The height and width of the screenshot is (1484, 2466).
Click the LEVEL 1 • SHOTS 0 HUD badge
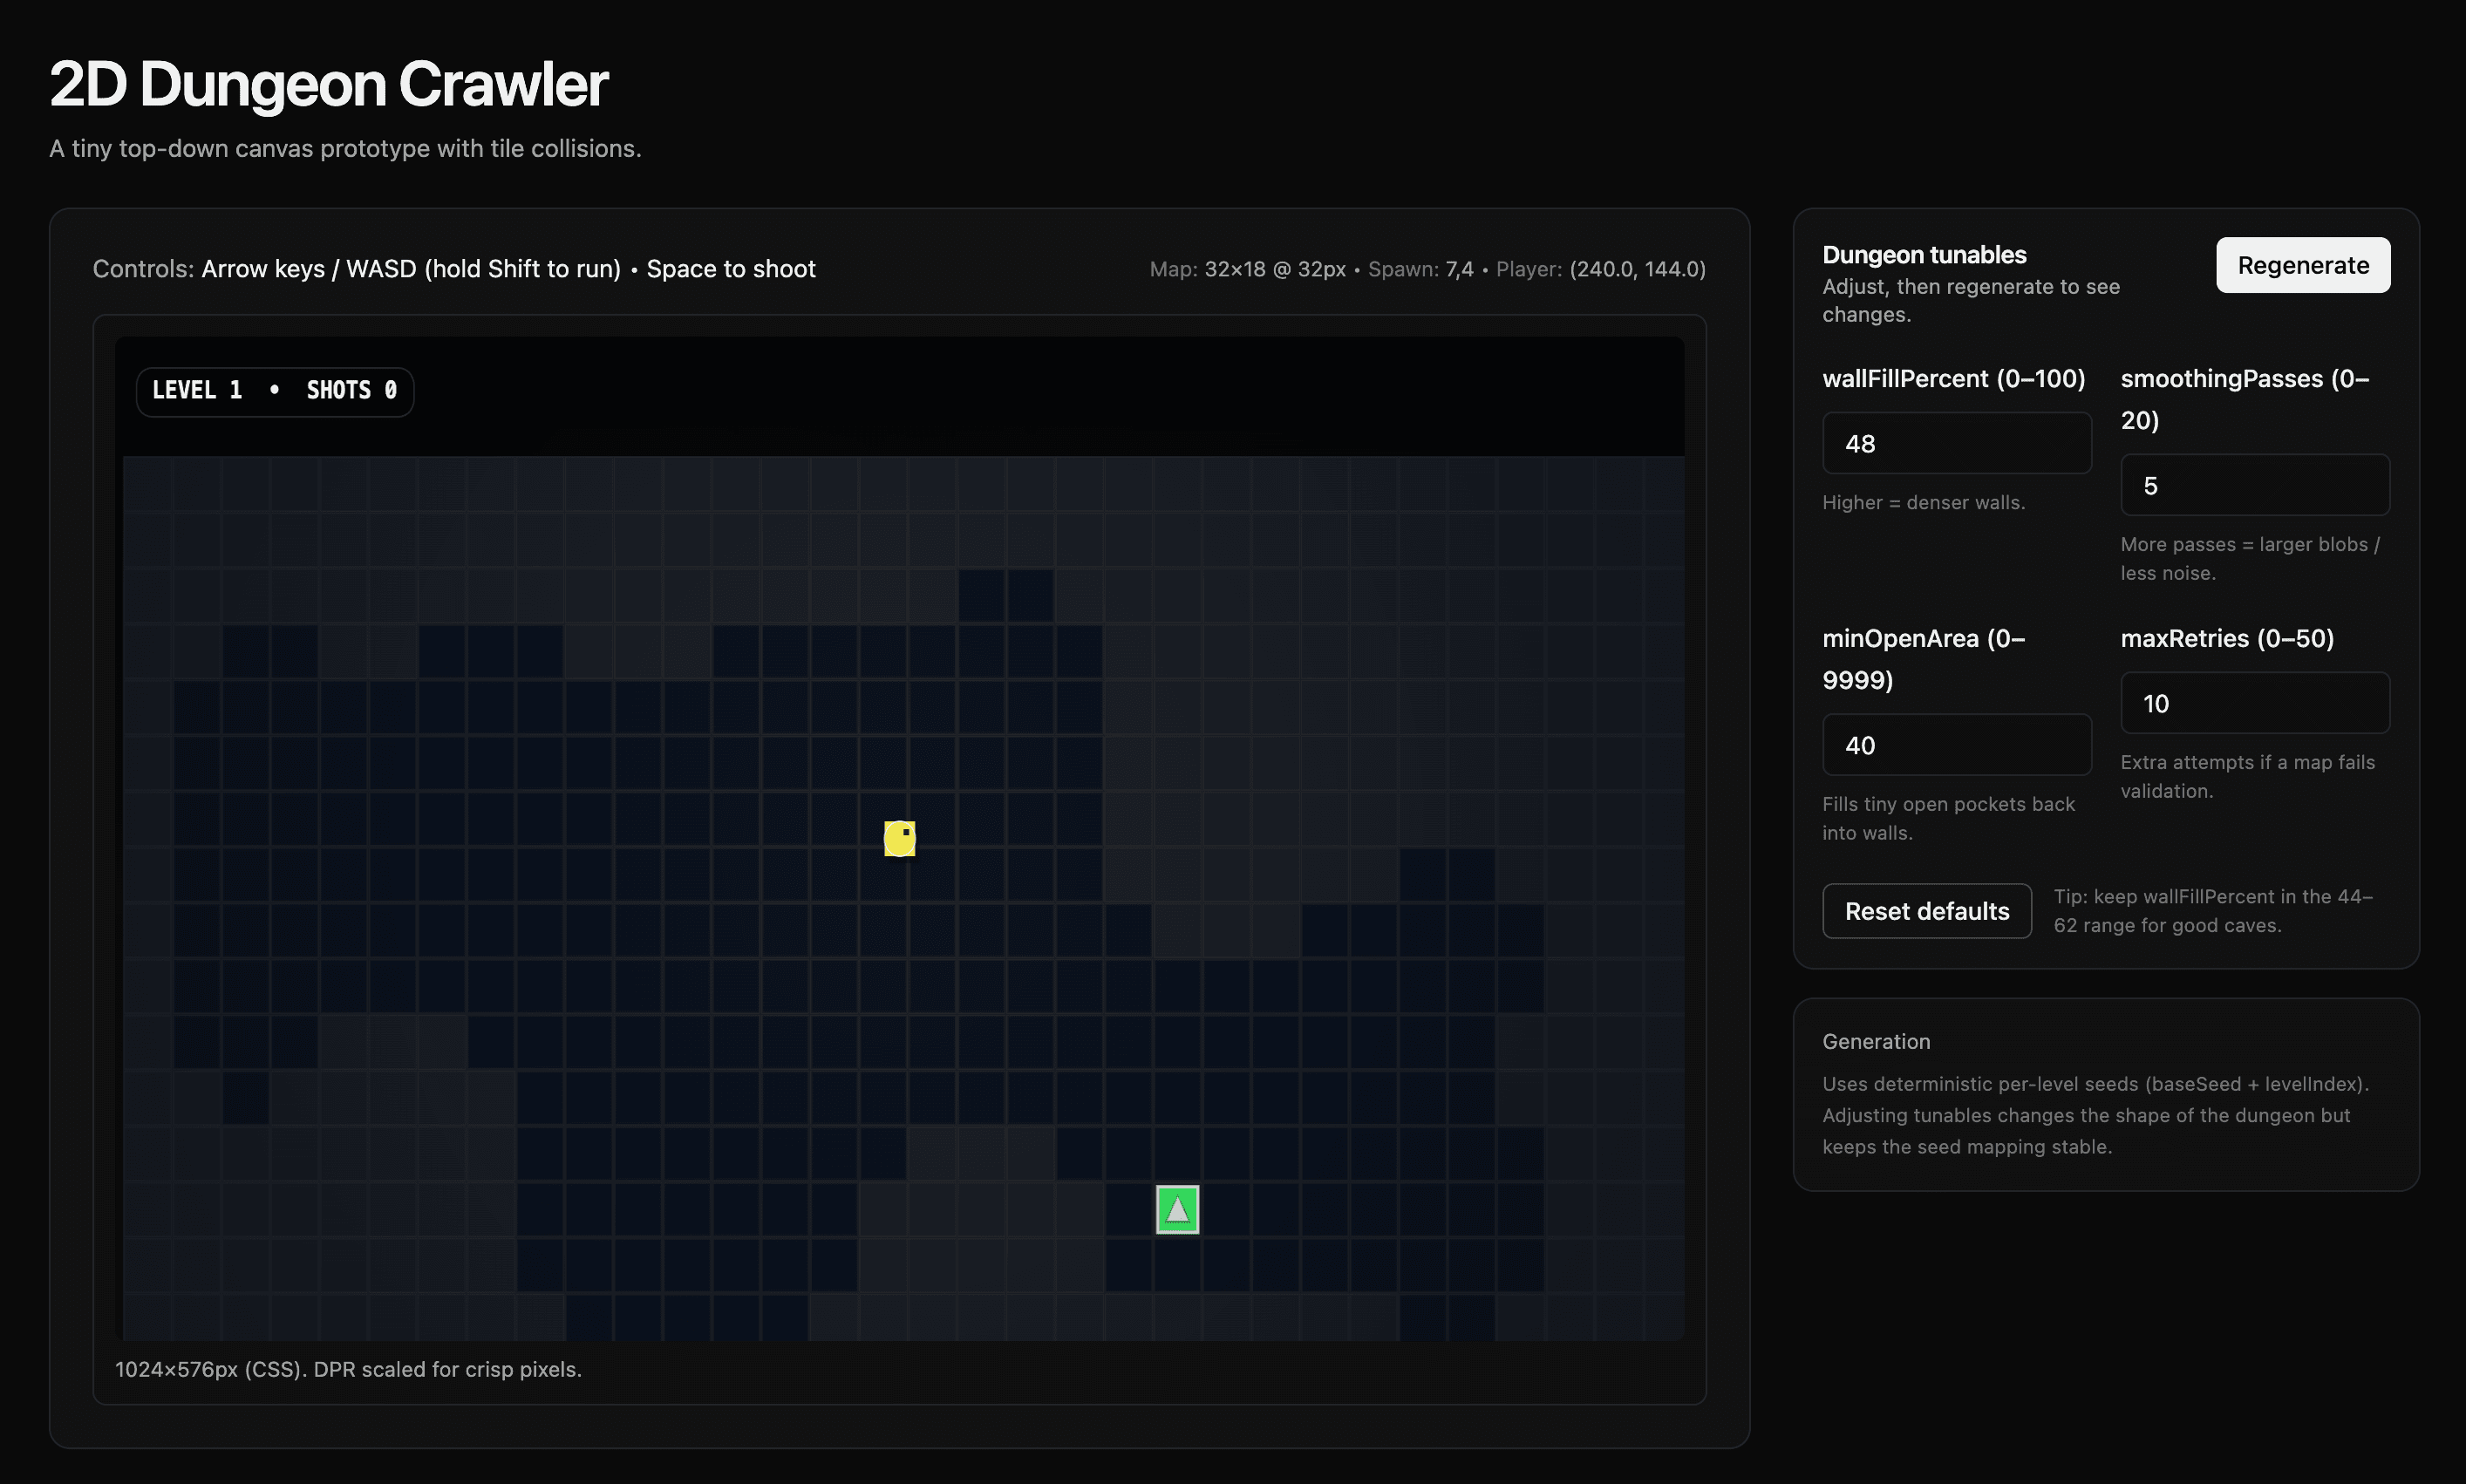tap(274, 390)
